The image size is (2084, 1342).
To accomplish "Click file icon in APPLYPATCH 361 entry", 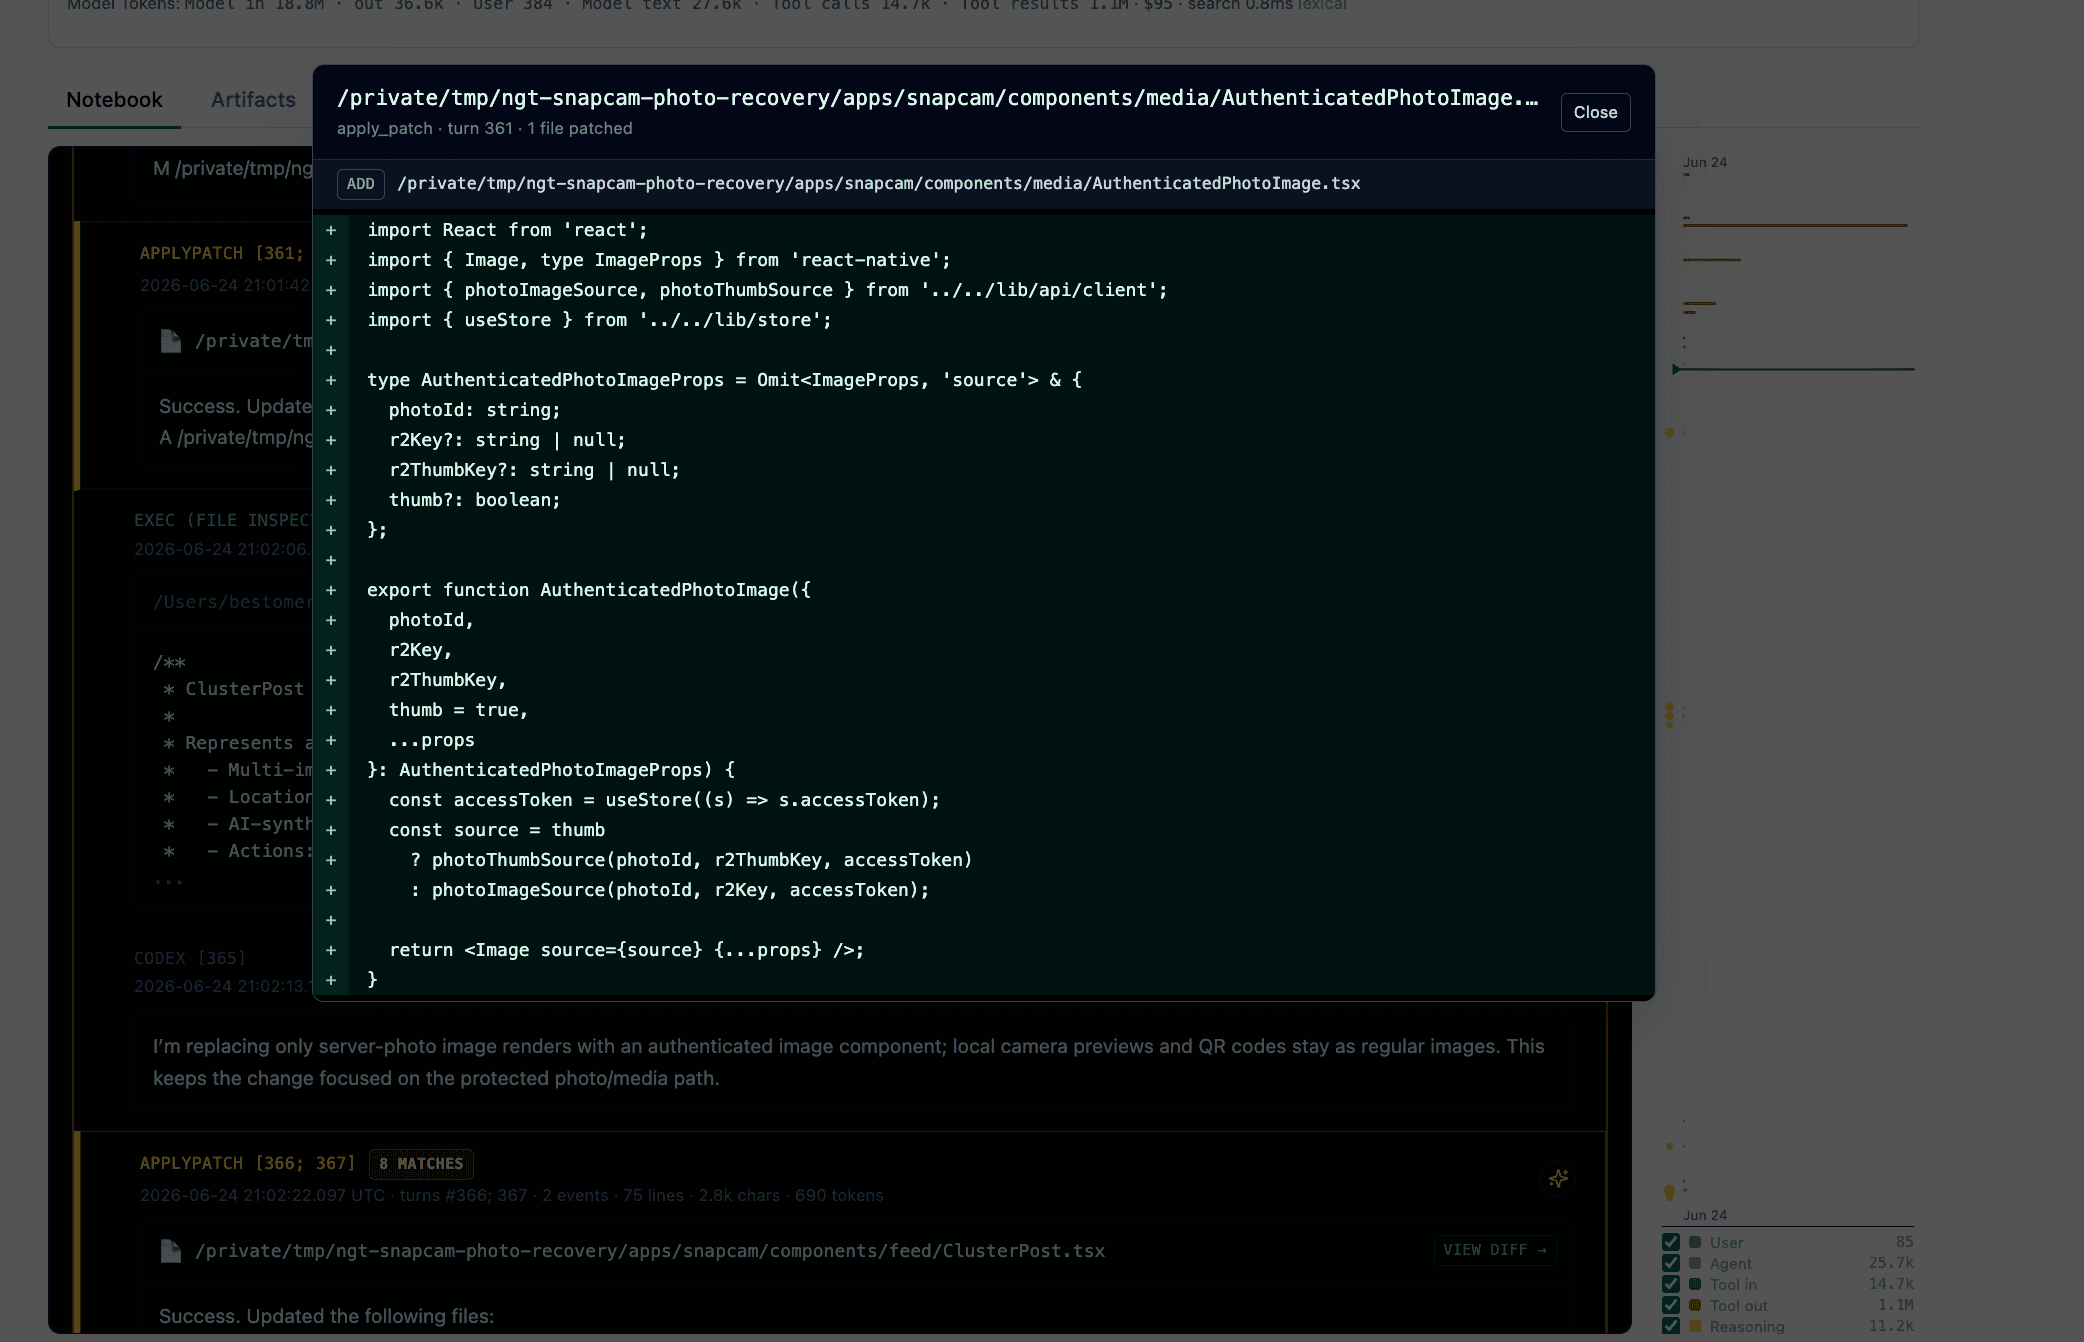I will pyautogui.click(x=171, y=341).
